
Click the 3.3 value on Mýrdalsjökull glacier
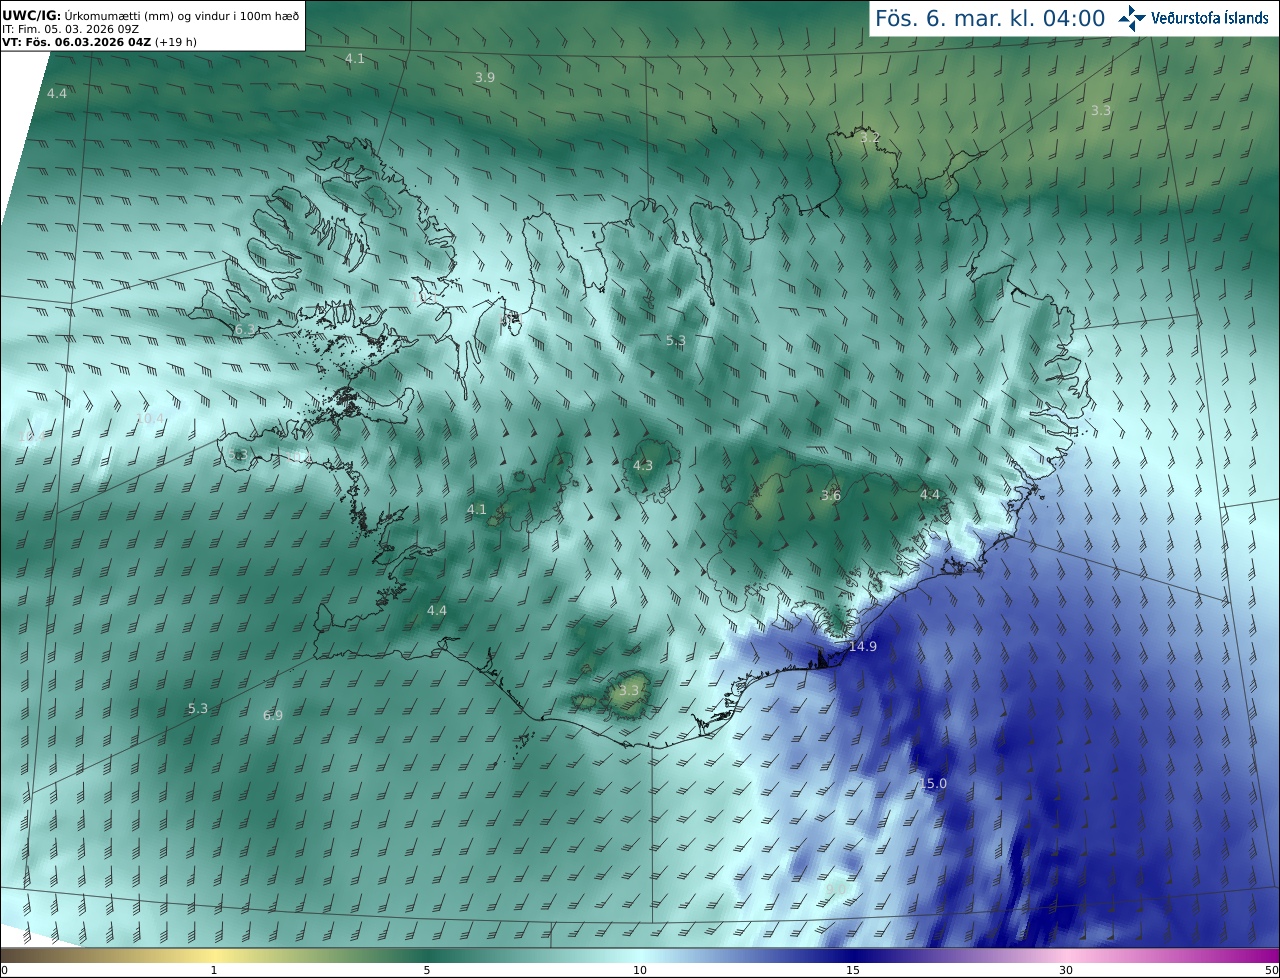pyautogui.click(x=629, y=691)
